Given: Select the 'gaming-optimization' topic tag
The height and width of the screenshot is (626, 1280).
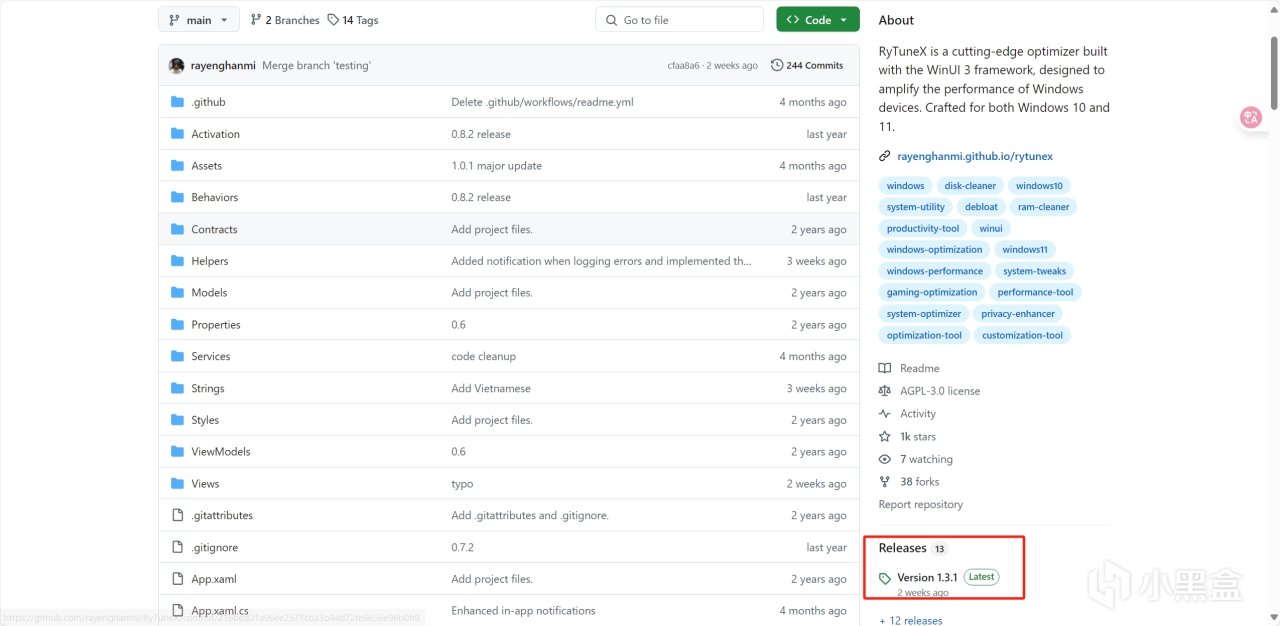Looking at the screenshot, I should (932, 292).
